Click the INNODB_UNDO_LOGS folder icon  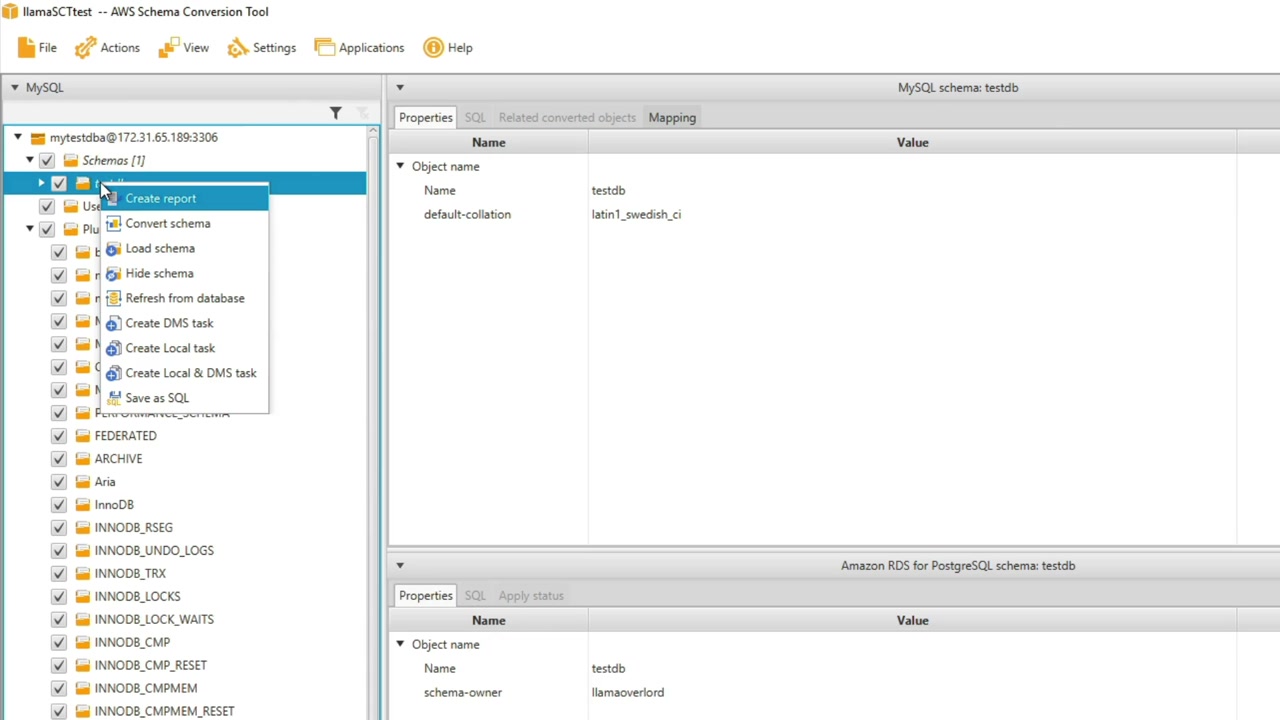pyautogui.click(x=83, y=551)
